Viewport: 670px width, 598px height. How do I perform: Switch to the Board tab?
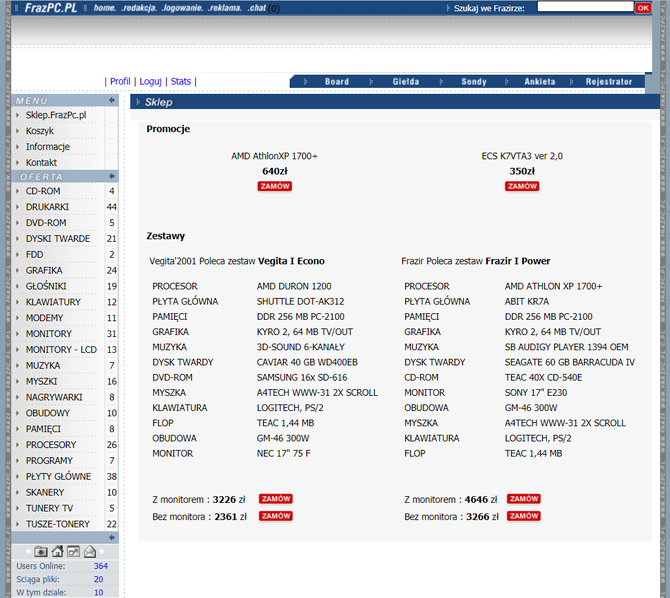point(337,82)
